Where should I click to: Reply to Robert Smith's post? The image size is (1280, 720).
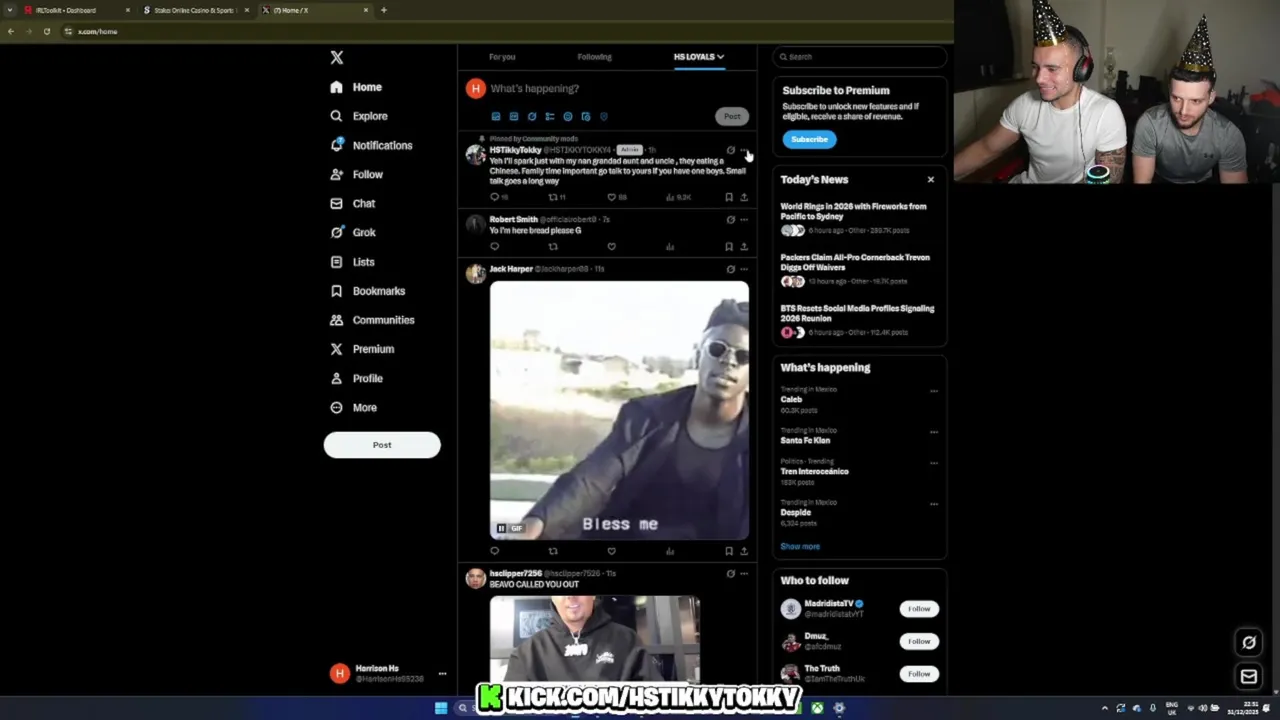(x=494, y=247)
